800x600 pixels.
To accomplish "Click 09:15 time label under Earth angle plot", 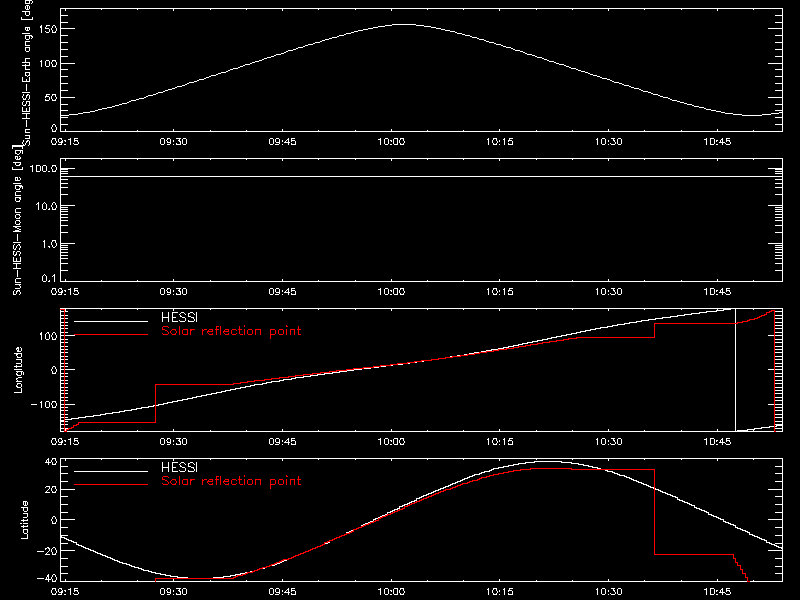I will point(65,142).
